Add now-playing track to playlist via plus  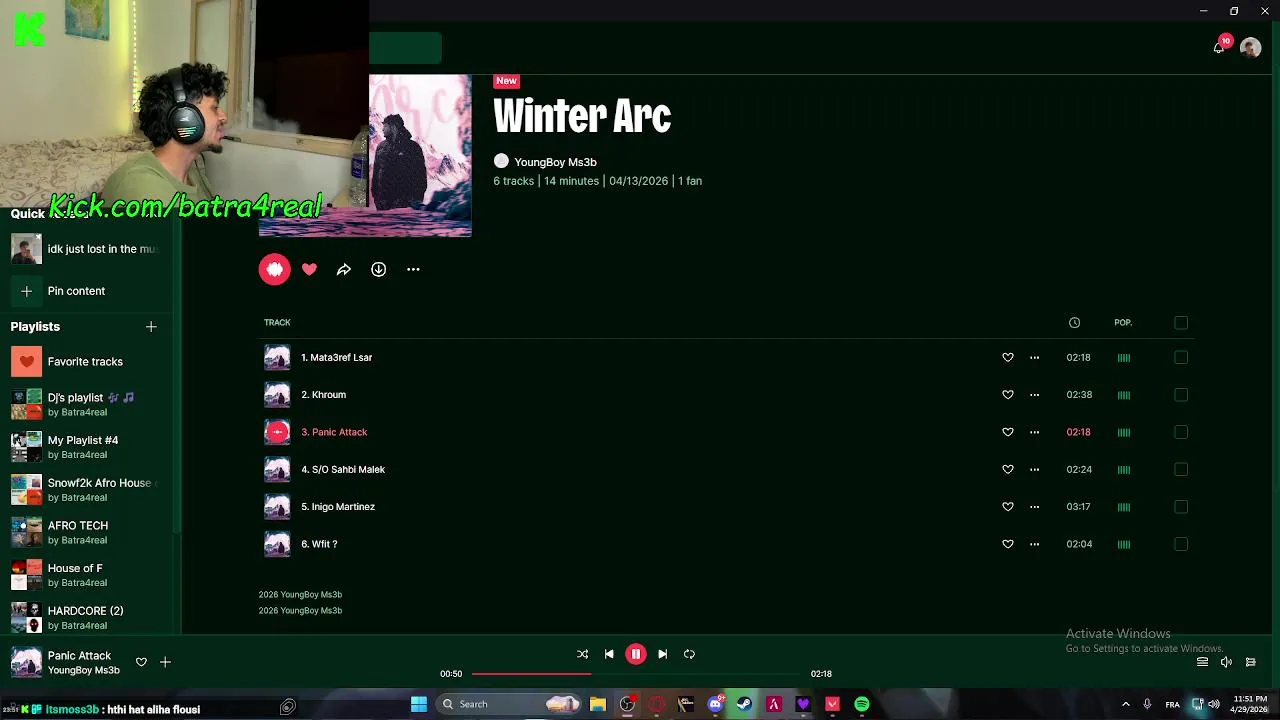tap(165, 662)
